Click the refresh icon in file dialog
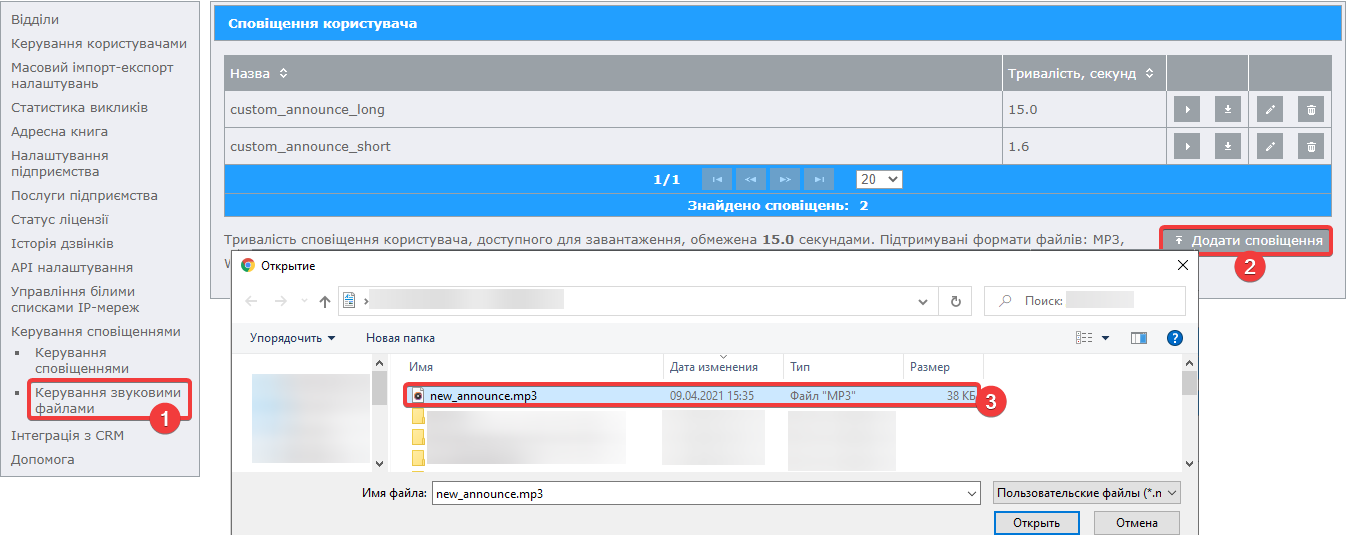 click(956, 301)
